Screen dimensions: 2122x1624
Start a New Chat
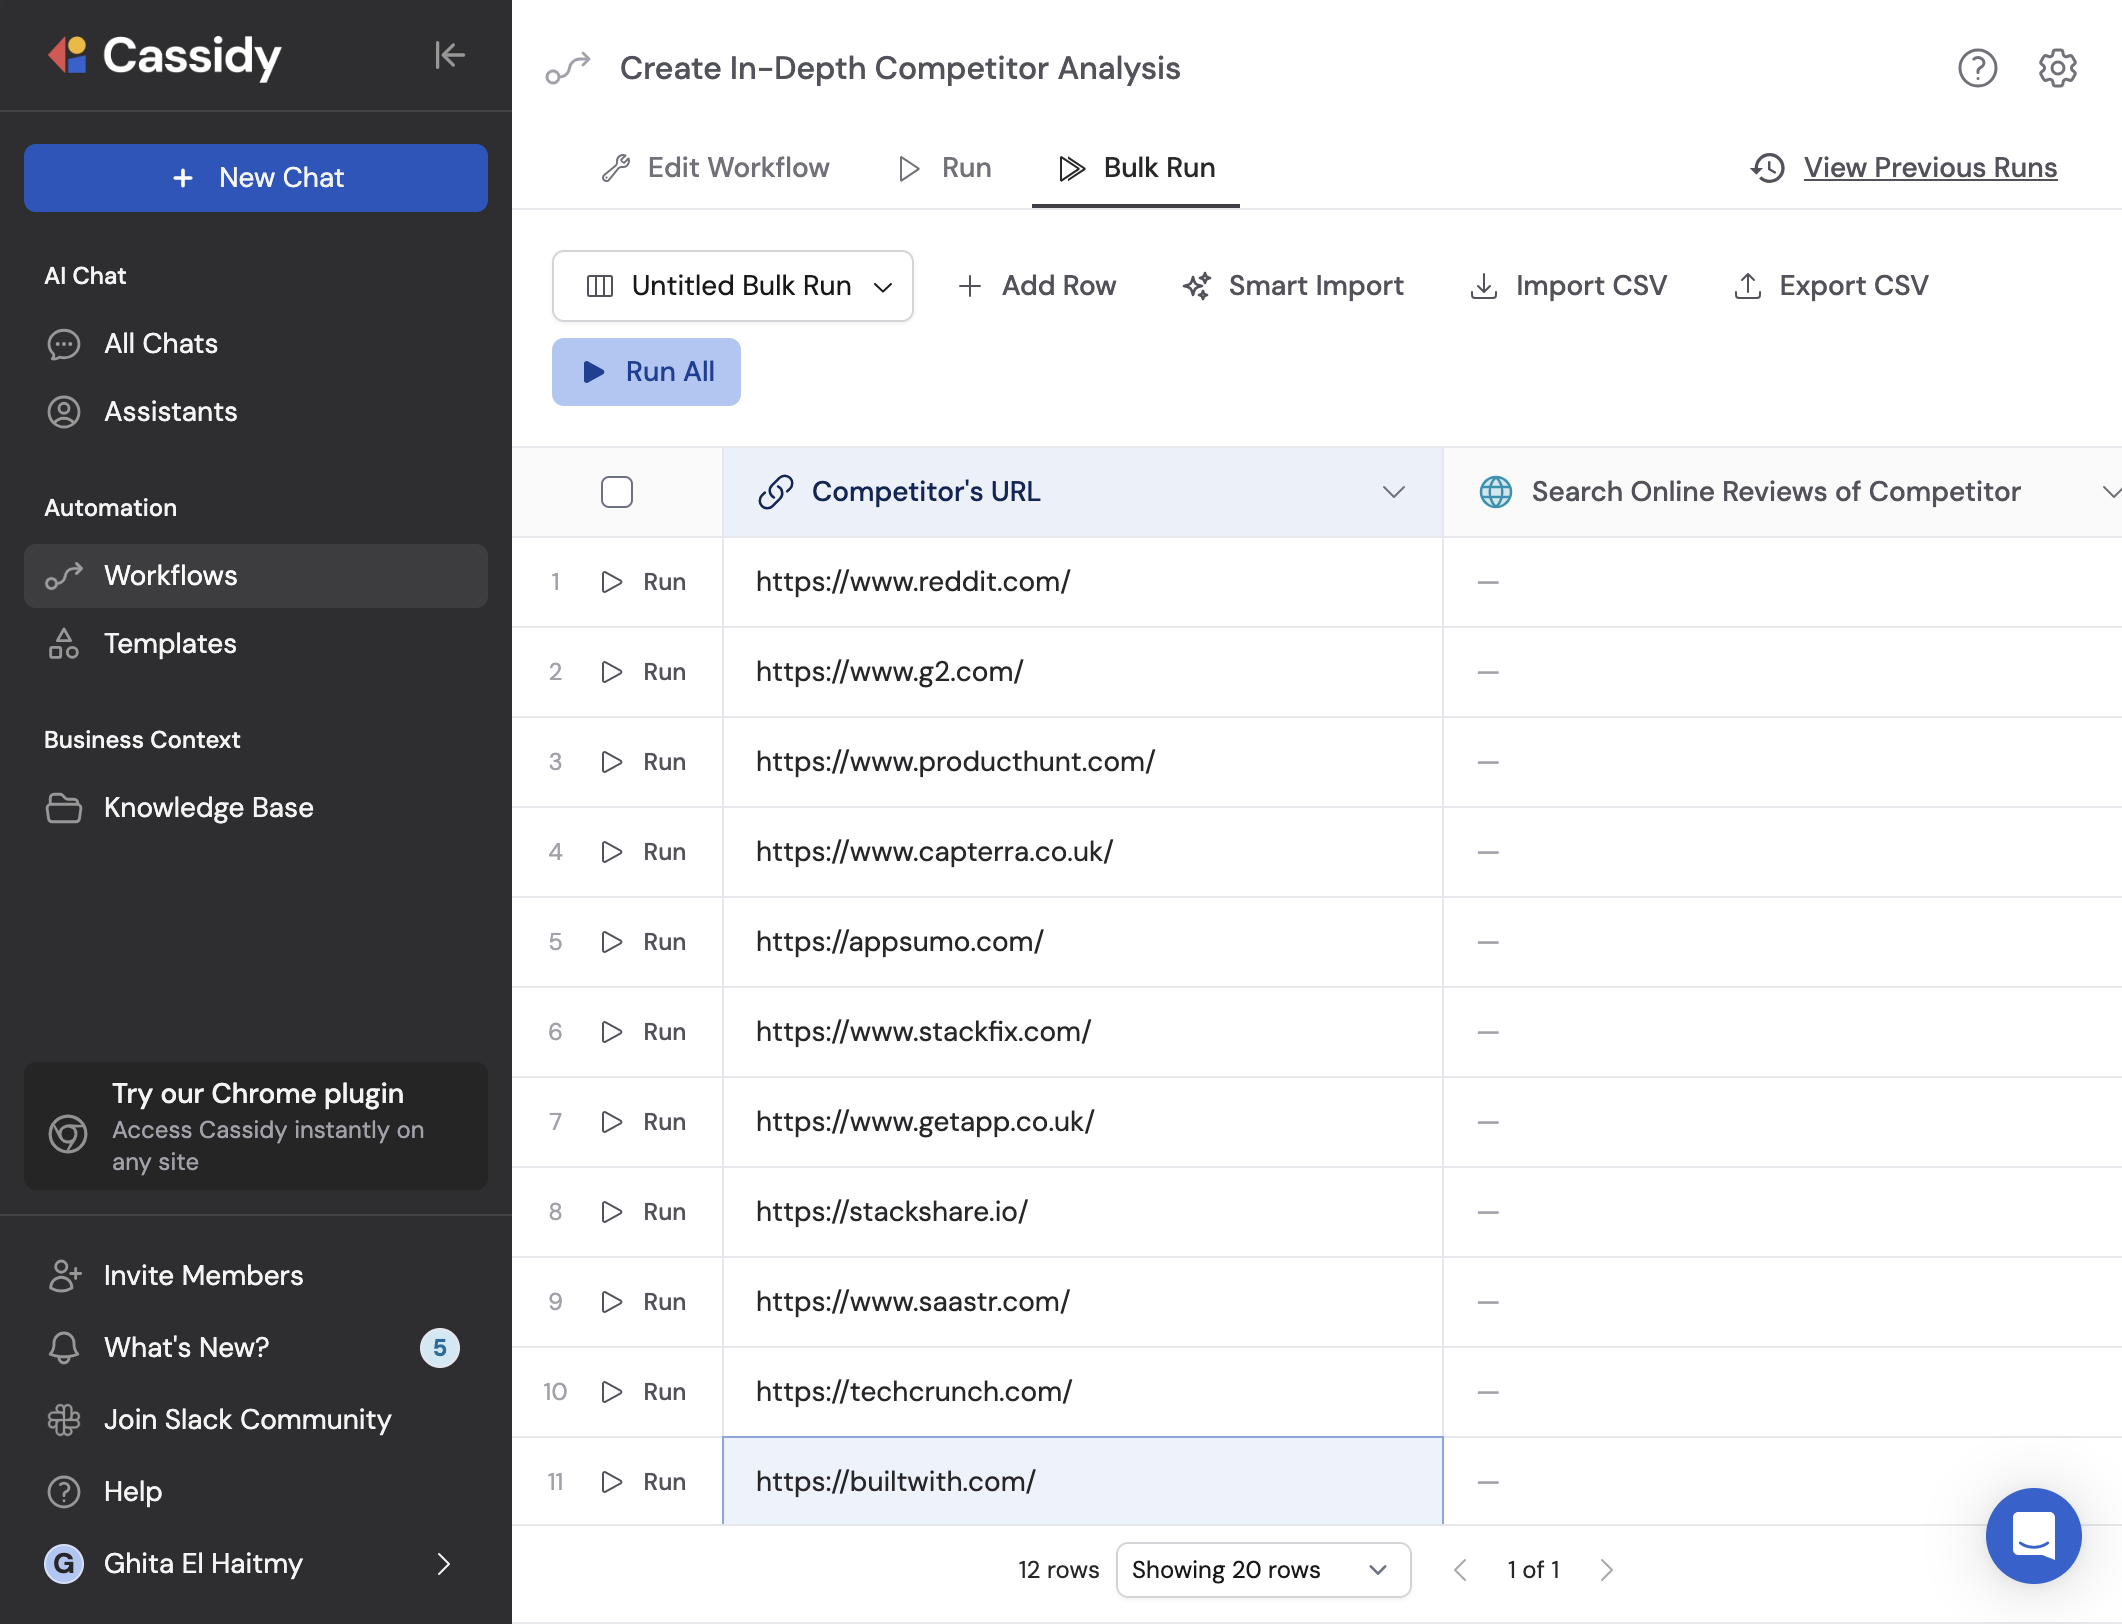(256, 178)
